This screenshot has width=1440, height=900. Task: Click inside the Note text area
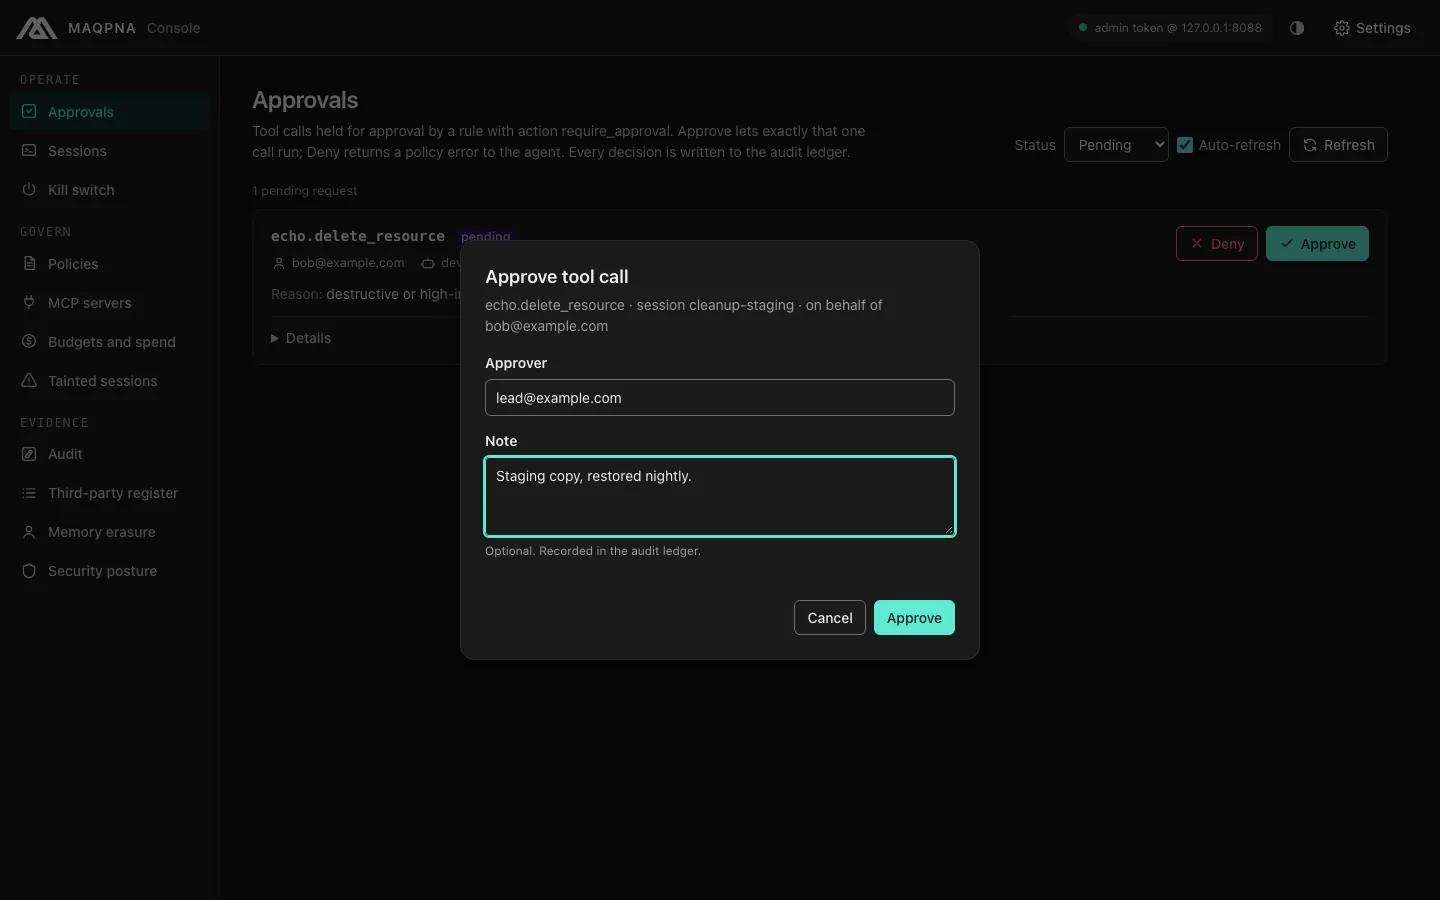720,497
